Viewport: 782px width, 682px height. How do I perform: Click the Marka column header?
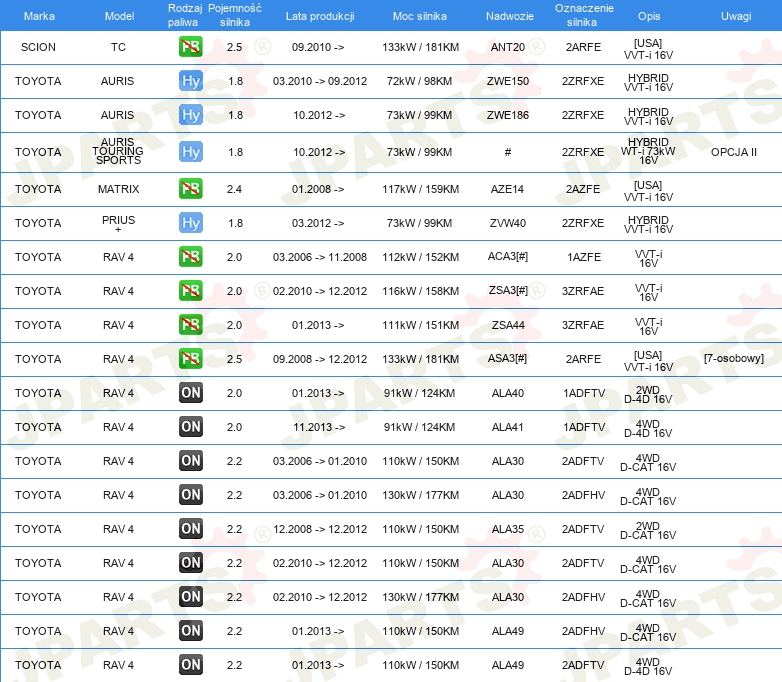pyautogui.click(x=39, y=17)
